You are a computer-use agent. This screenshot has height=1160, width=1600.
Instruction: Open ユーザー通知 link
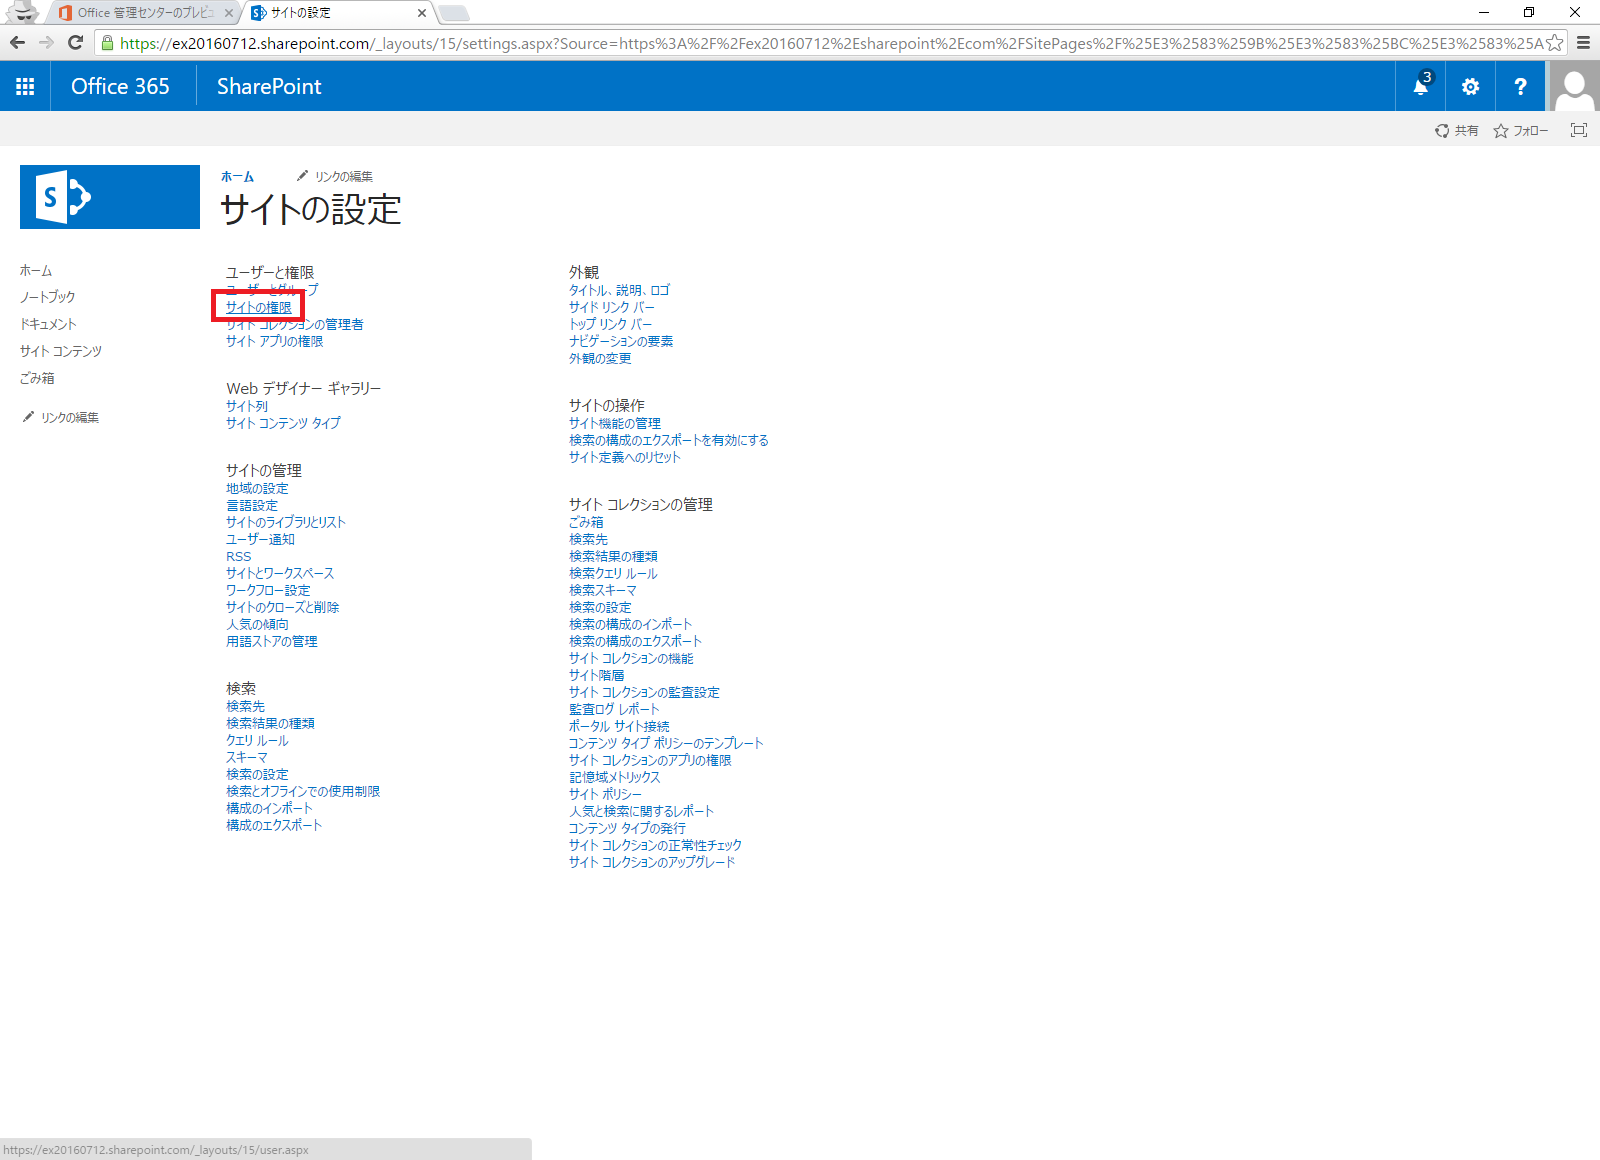pos(260,539)
